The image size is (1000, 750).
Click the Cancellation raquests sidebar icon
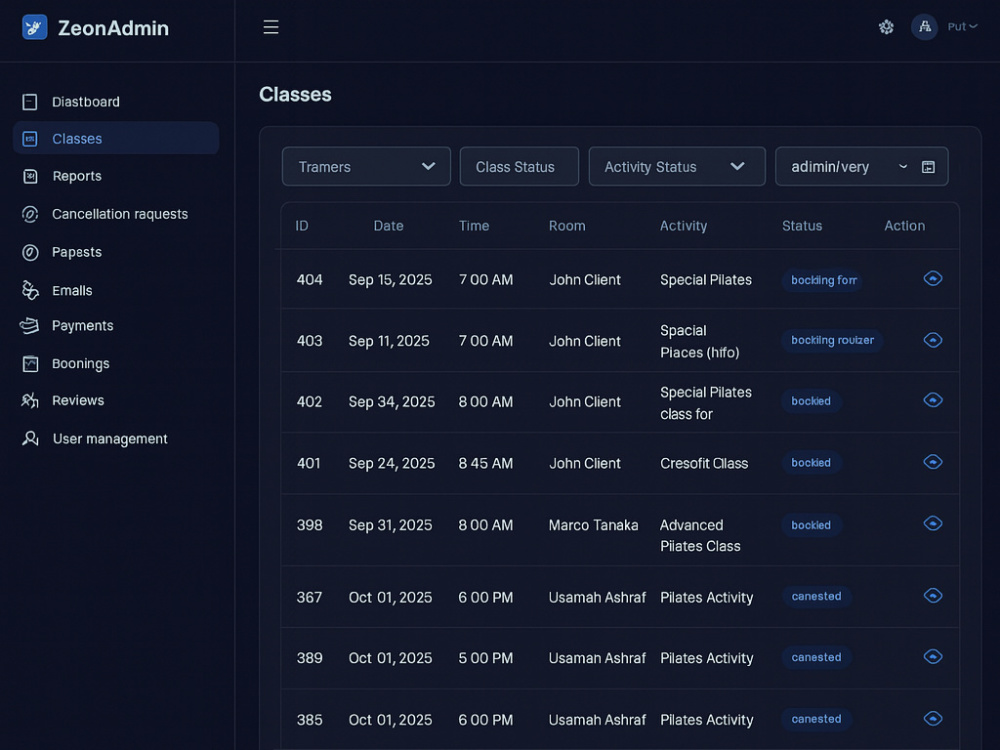point(30,214)
